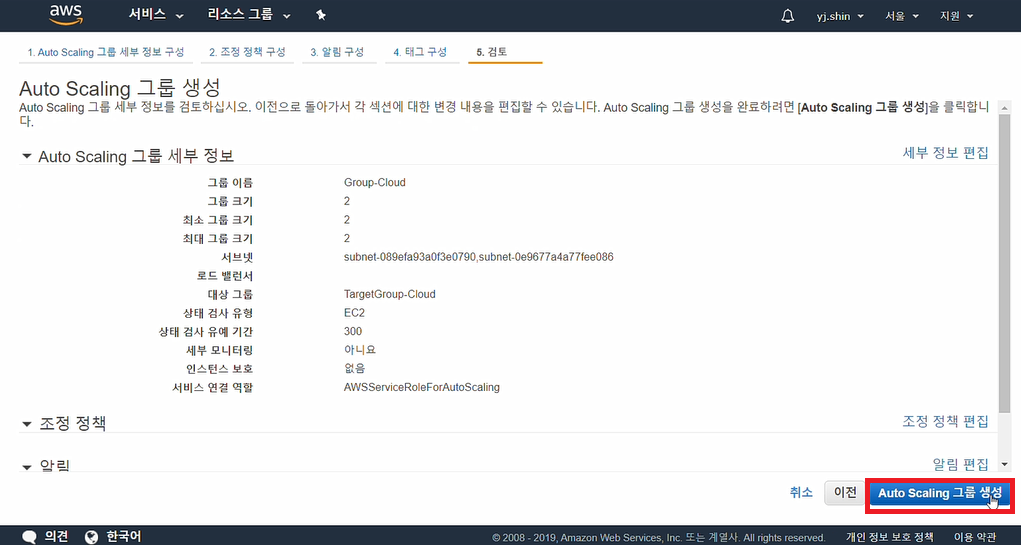Click the 의견 feedback button
The image size is (1021, 545).
click(56, 537)
